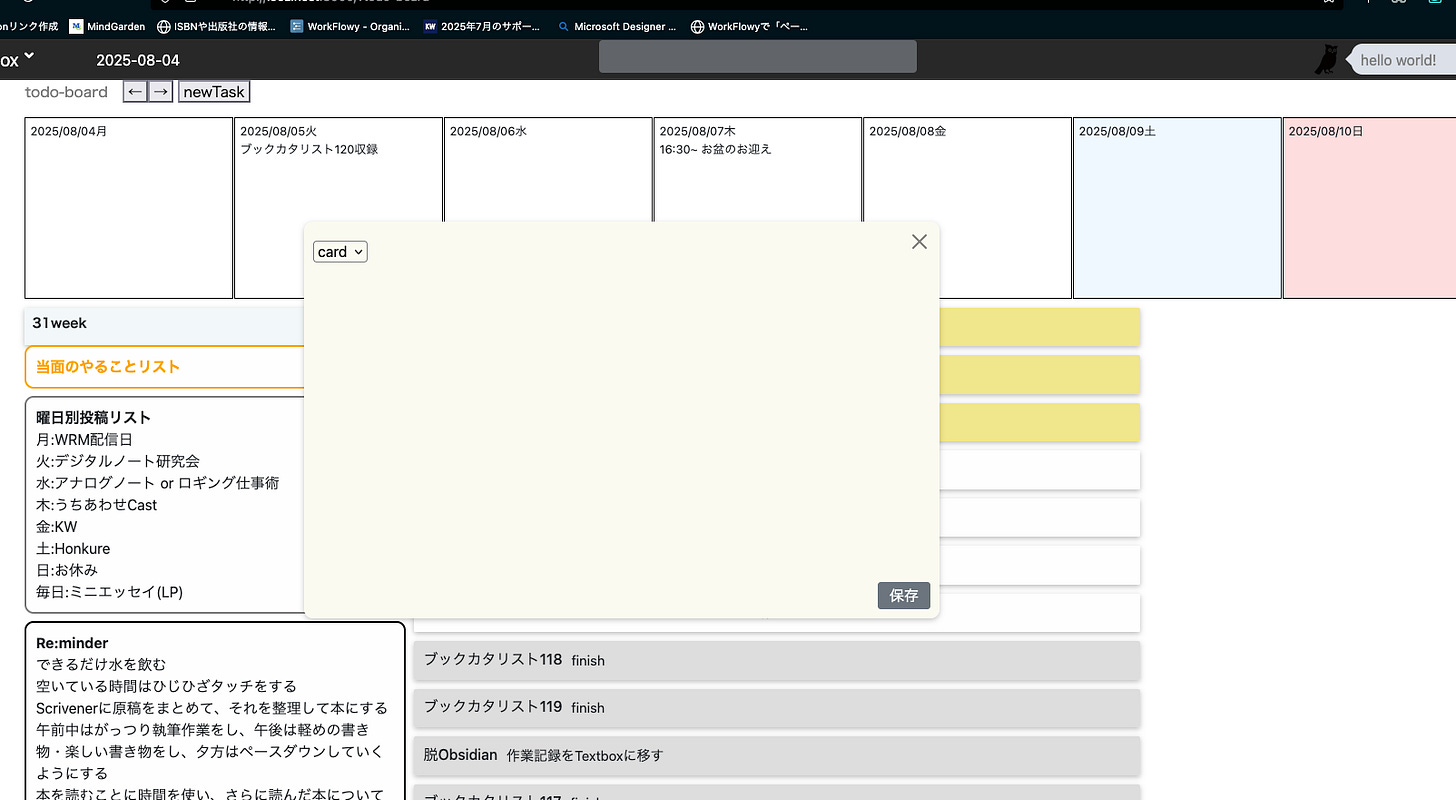Click the KW bookmark favicon
The image size is (1456, 800).
(430, 27)
